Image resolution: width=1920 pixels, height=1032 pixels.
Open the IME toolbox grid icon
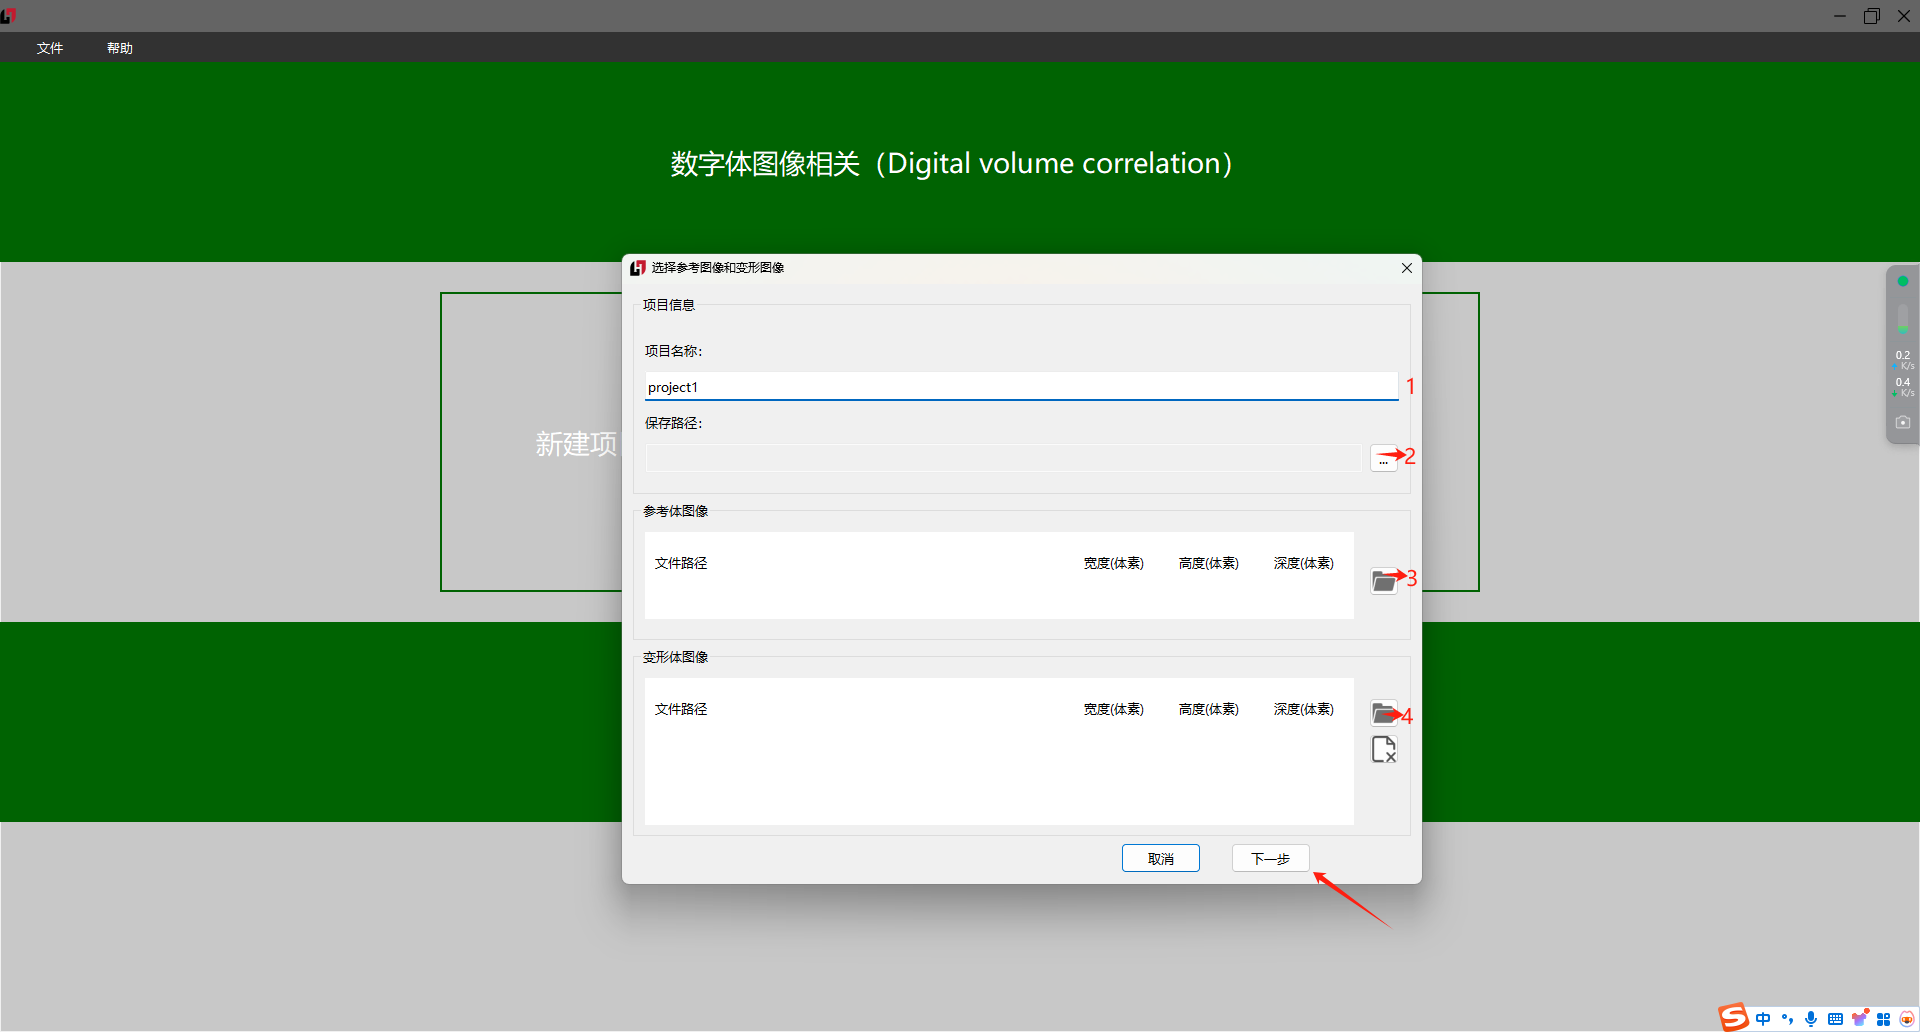point(1883,1019)
